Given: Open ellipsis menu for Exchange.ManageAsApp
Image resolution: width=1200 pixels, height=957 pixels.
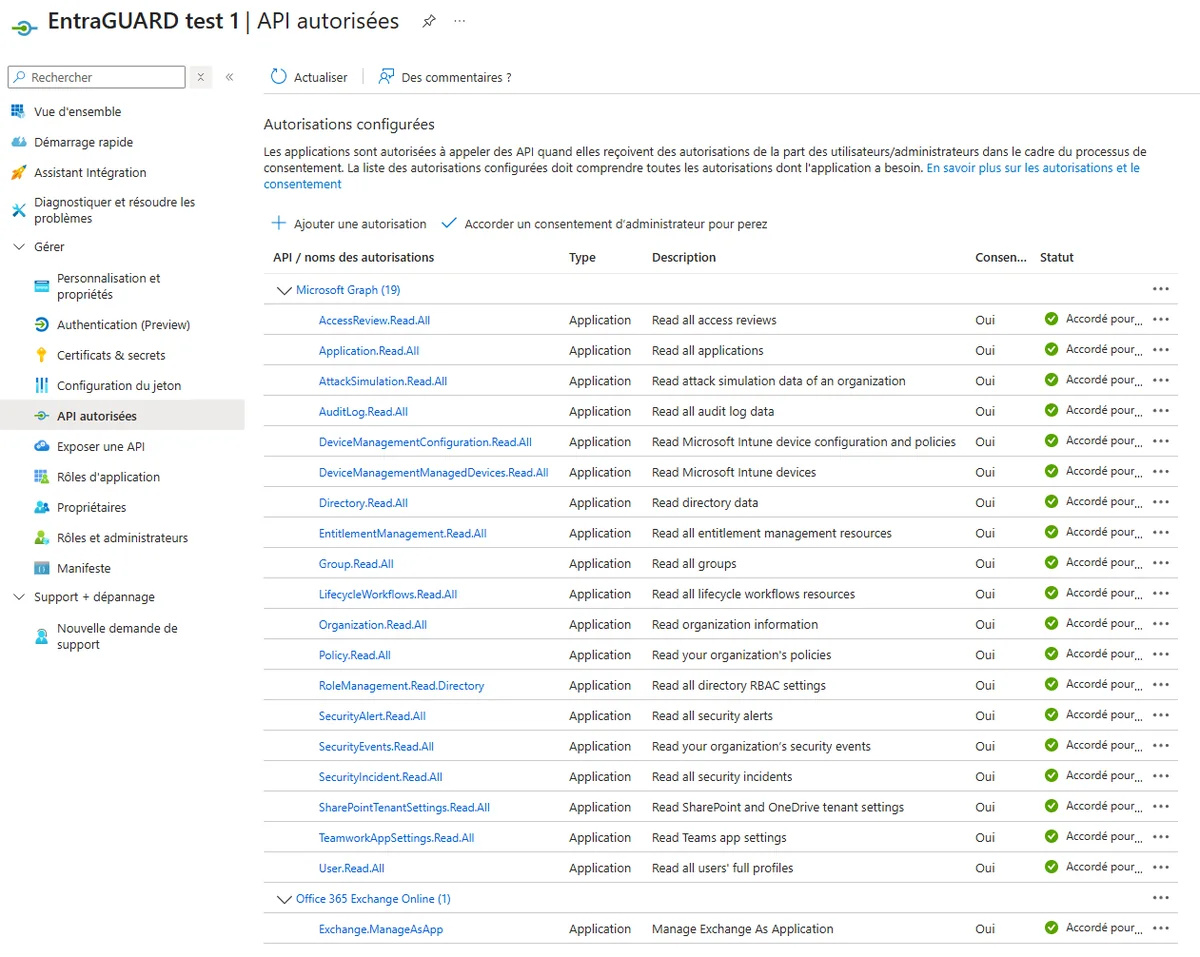Looking at the screenshot, I should coord(1160,928).
